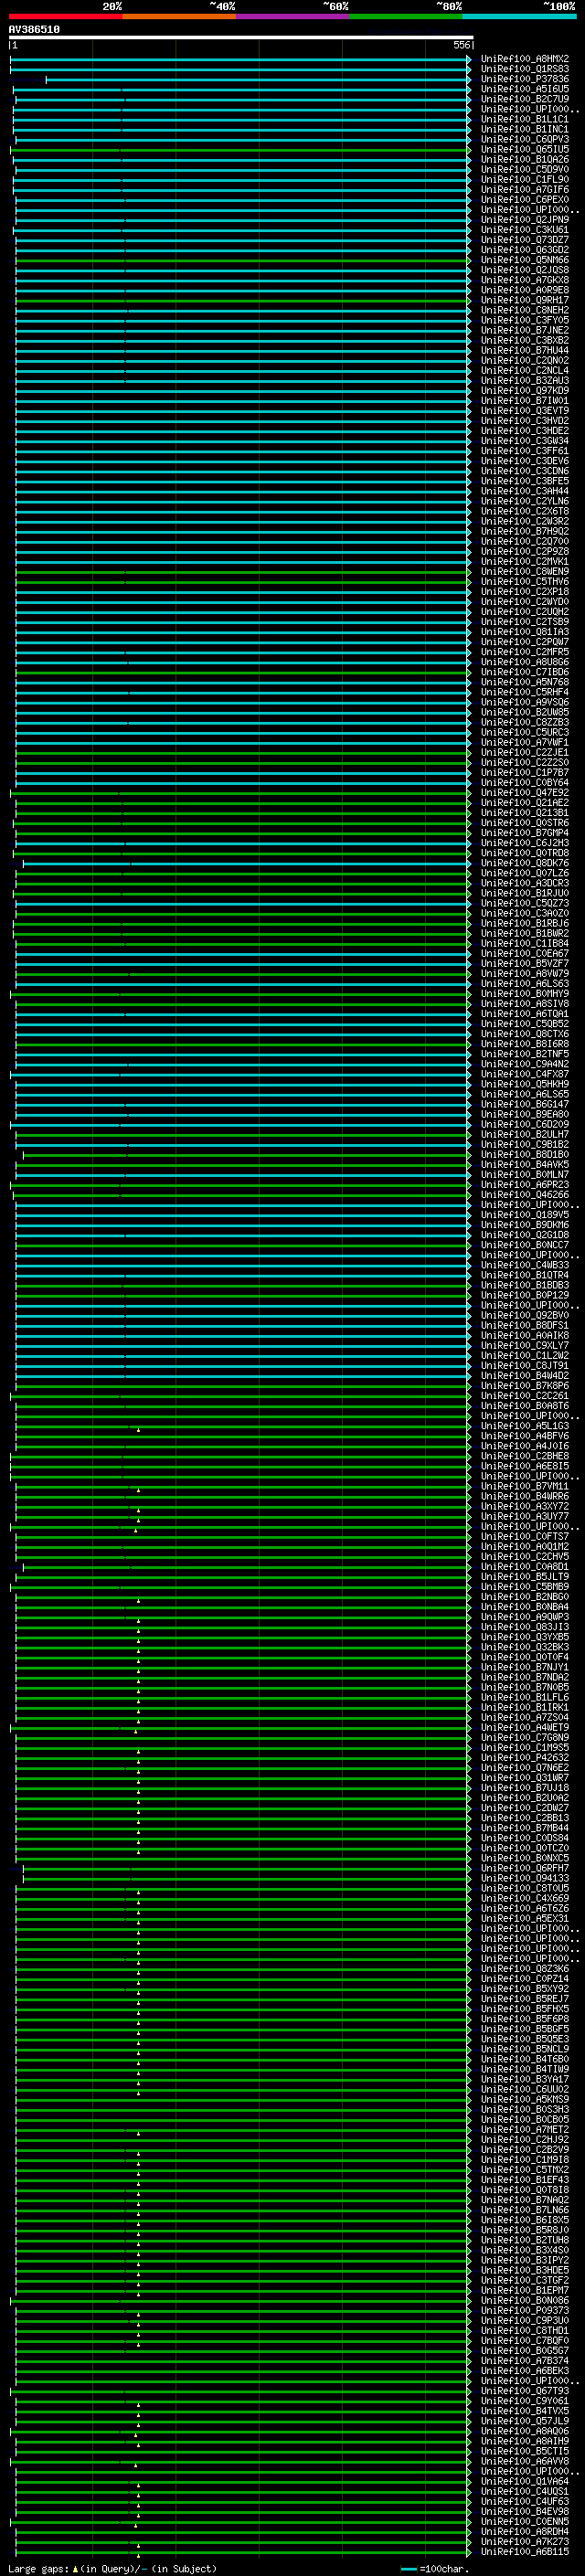The width and height of the screenshot is (585, 2576).
Task: Select hit label UniRef100_A6B115
Action: point(524,2551)
